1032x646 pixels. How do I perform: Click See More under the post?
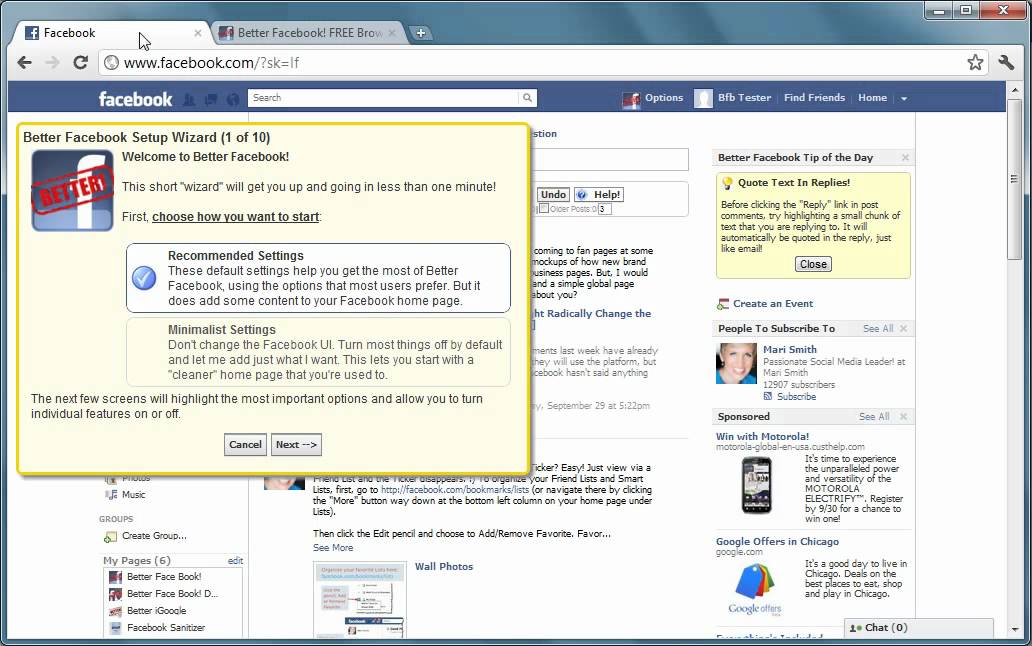tap(333, 548)
